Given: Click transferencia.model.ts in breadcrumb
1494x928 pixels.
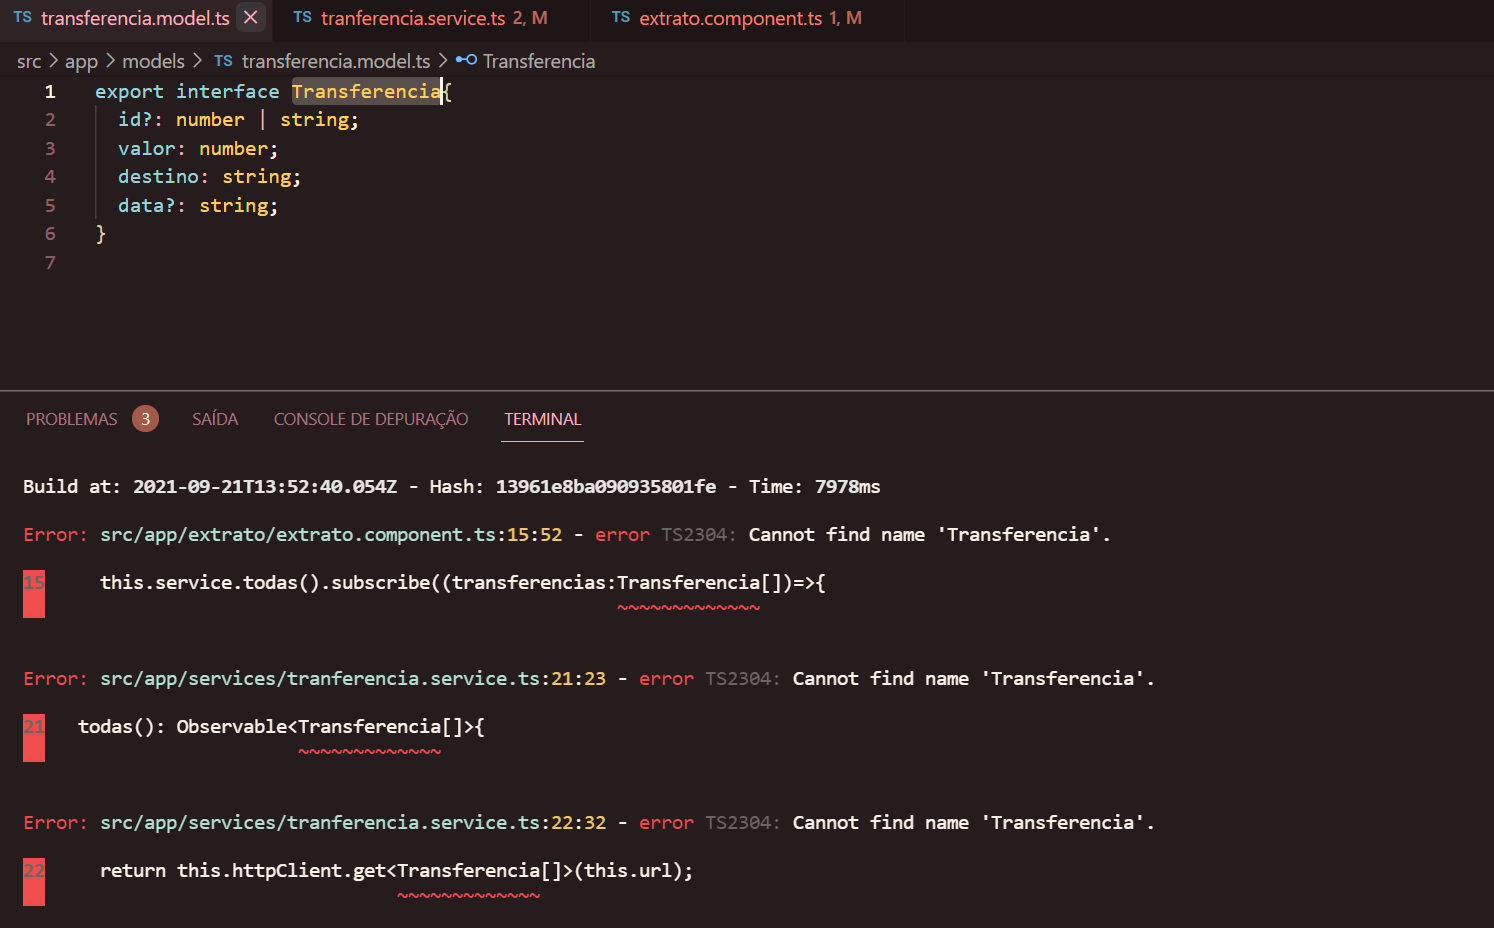Looking at the screenshot, I should coord(336,62).
